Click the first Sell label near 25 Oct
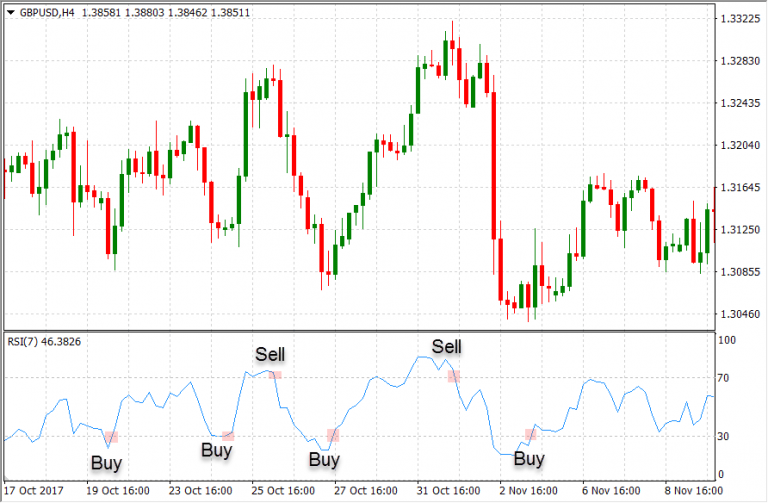 270,354
